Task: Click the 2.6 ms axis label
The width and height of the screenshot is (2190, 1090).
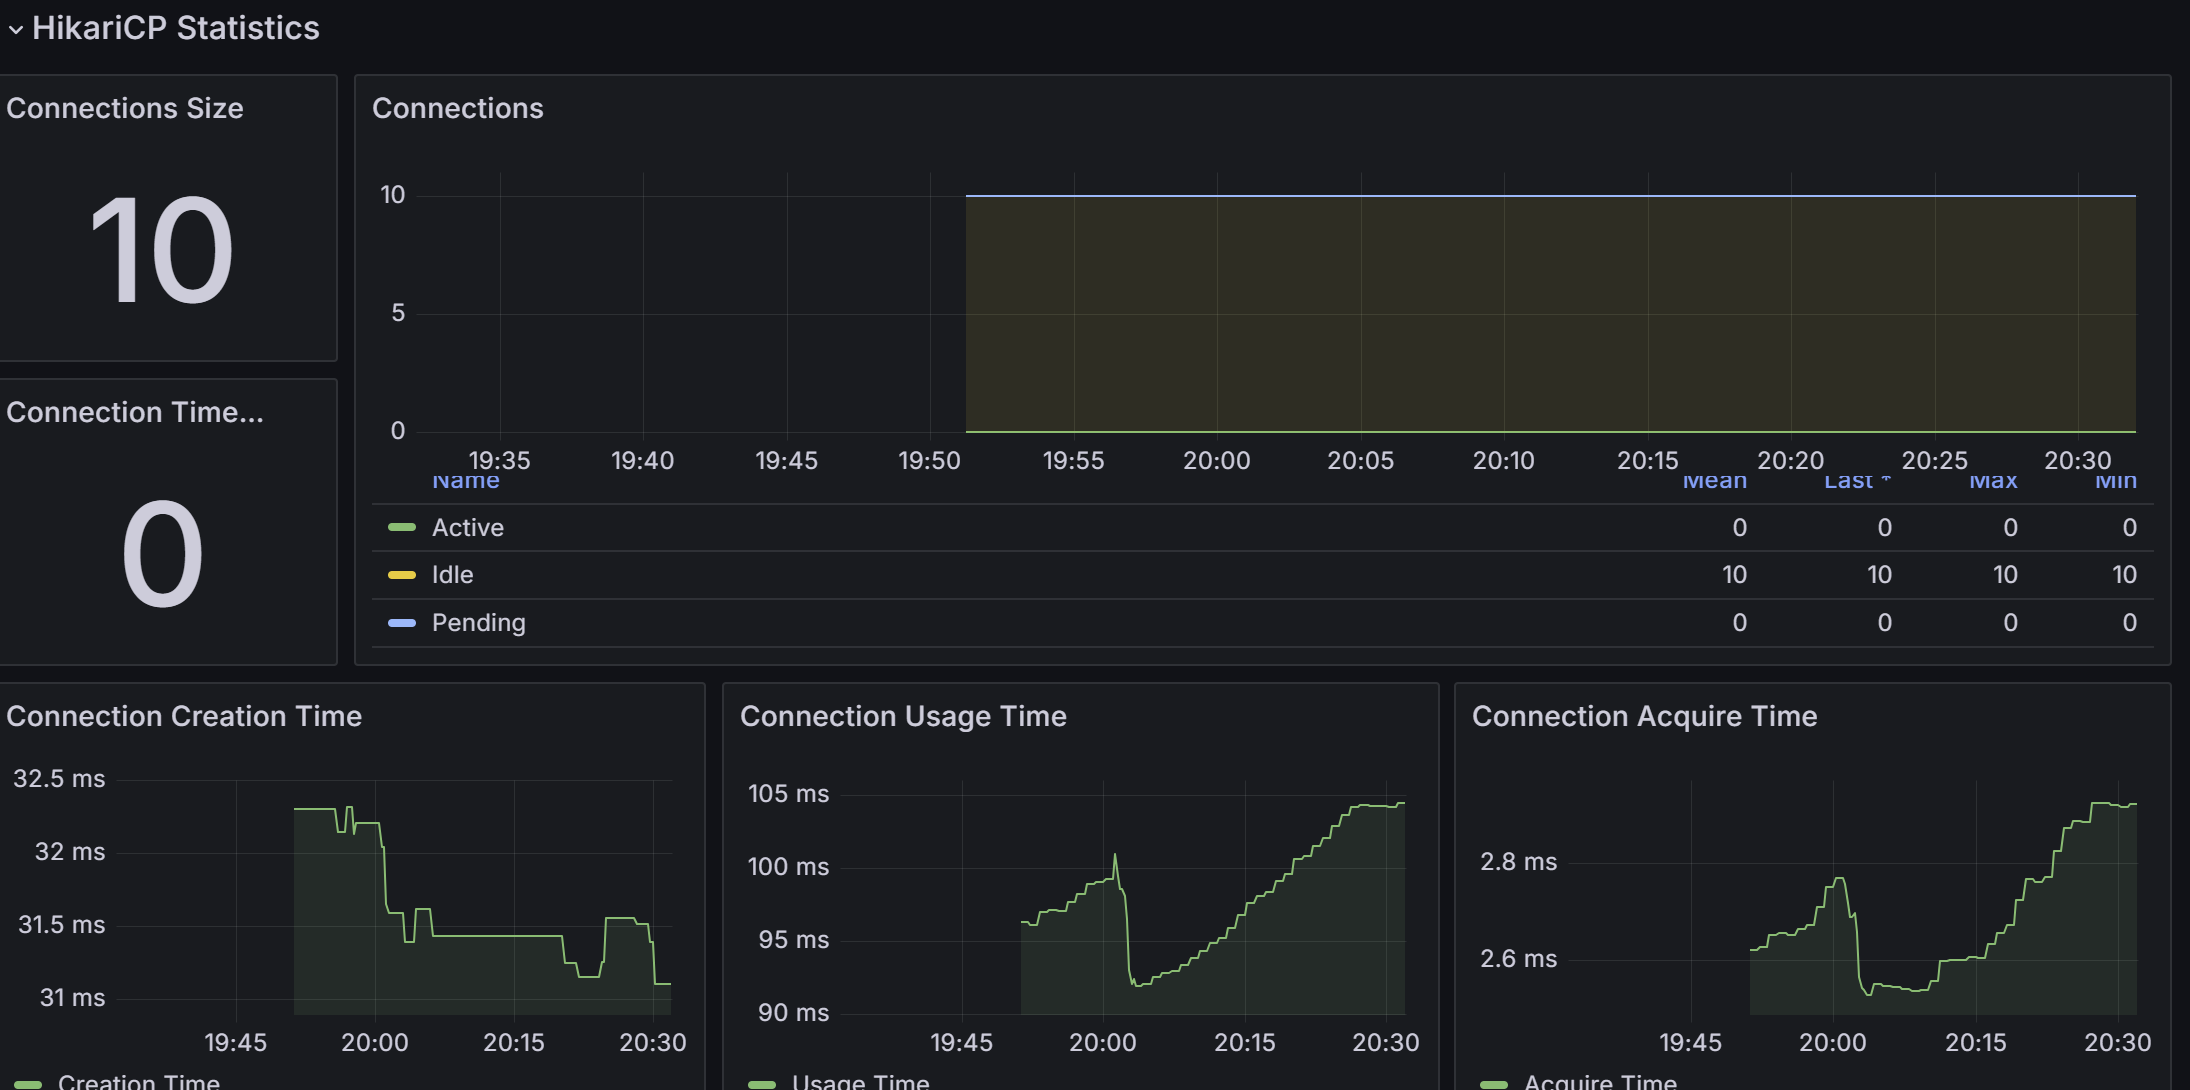Action: pos(1519,958)
